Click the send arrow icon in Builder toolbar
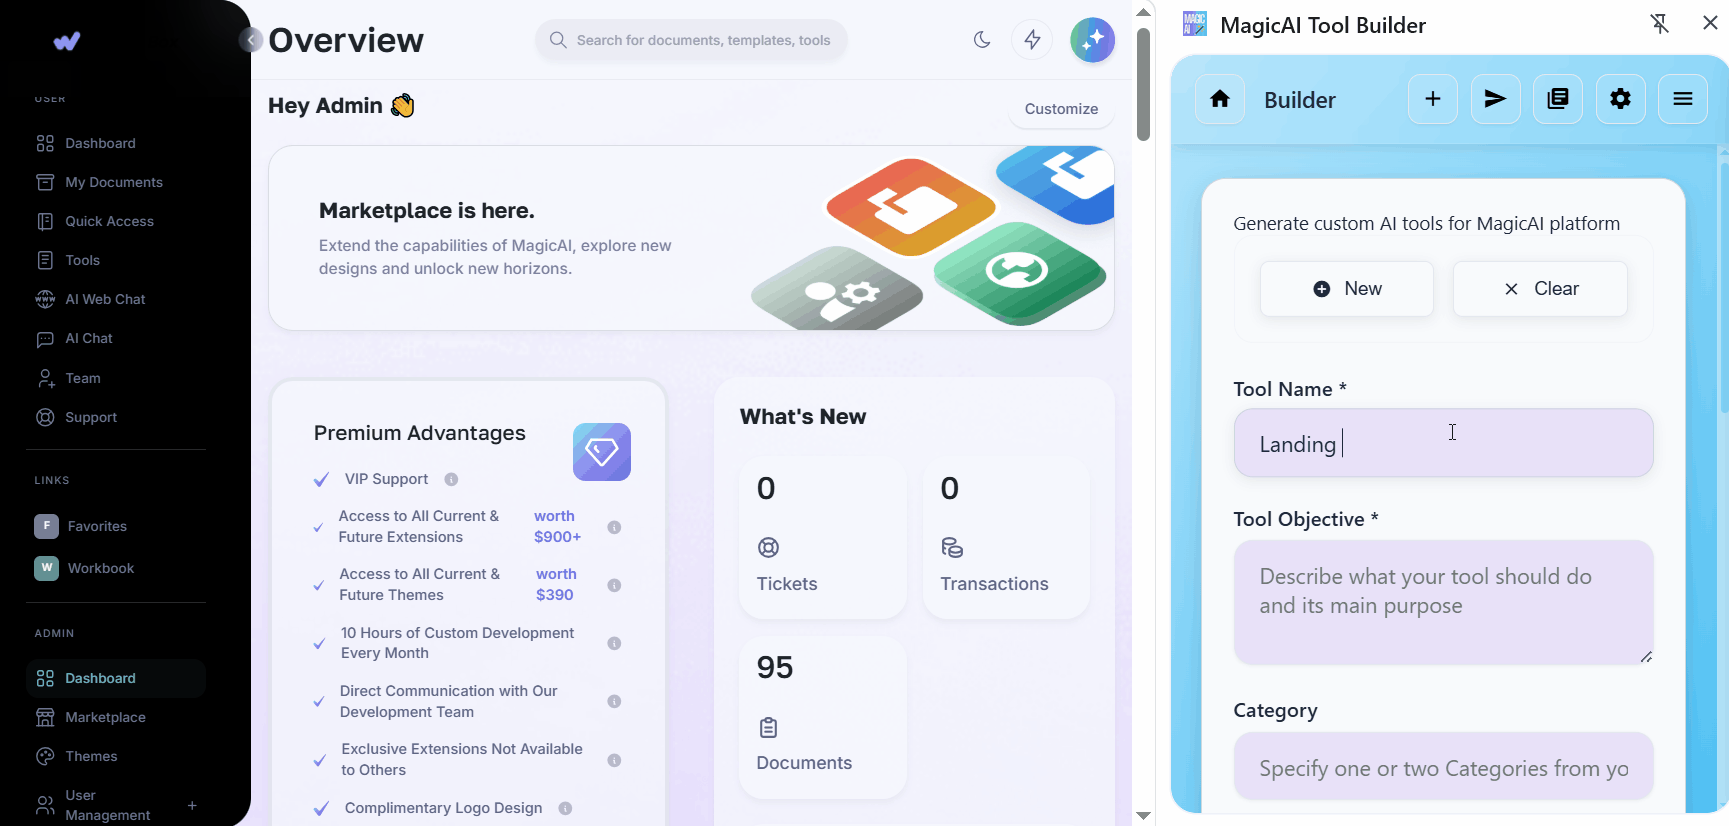The width and height of the screenshot is (1729, 826). coord(1495,99)
